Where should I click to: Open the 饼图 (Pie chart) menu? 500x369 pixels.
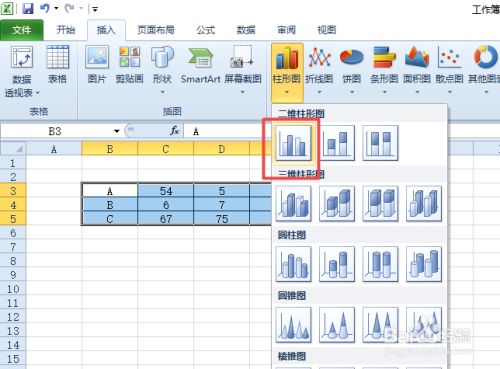click(352, 71)
